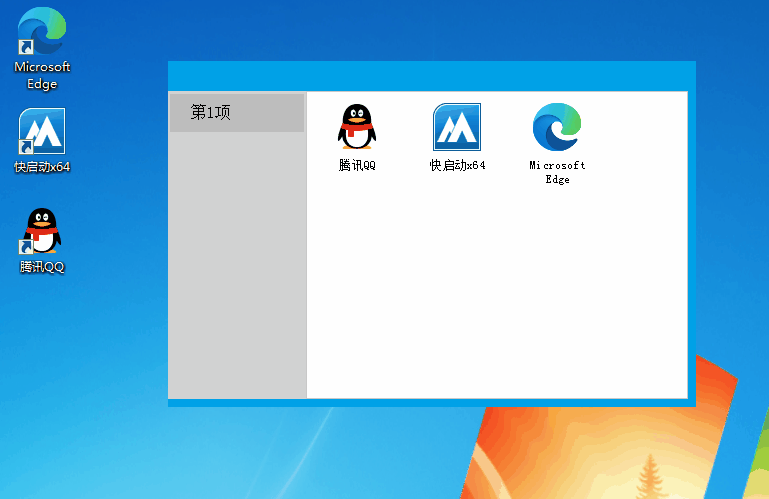Click the Microsoft Edge label on the desktop

pyautogui.click(x=42, y=75)
